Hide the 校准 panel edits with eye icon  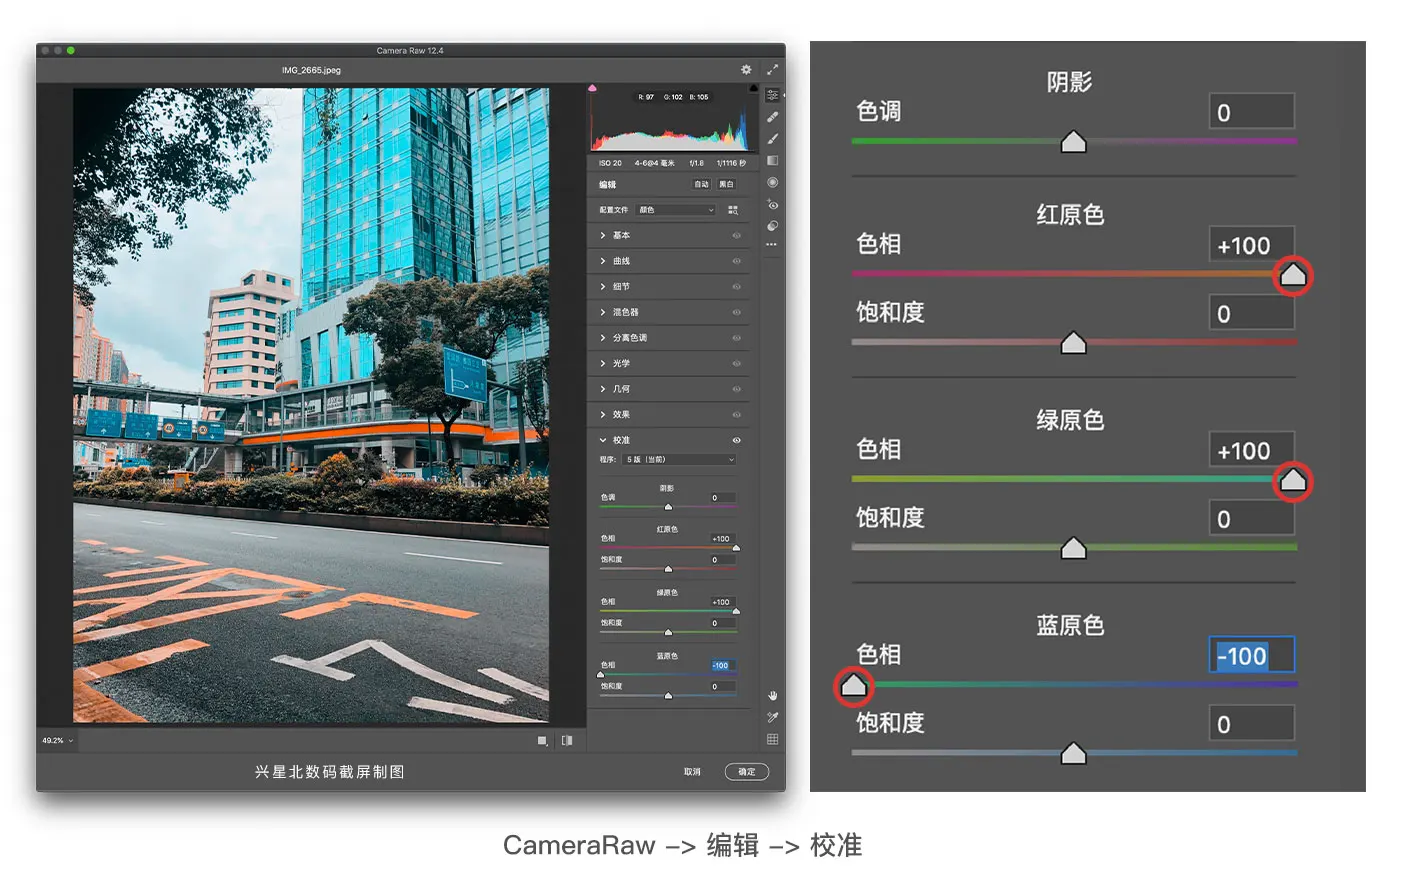click(737, 440)
